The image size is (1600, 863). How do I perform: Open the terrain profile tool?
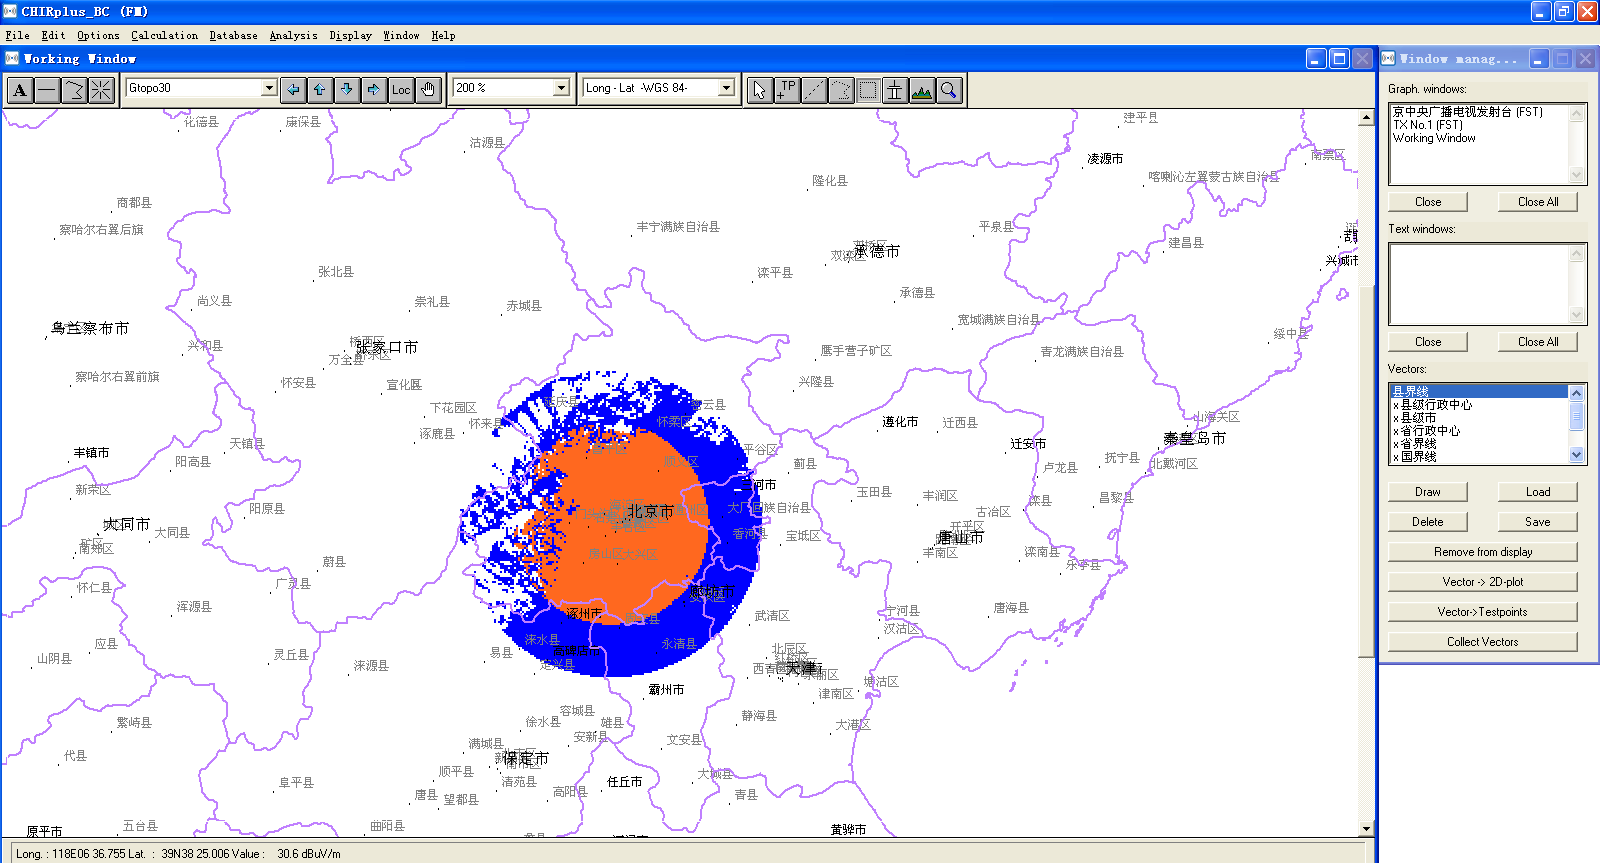point(922,90)
